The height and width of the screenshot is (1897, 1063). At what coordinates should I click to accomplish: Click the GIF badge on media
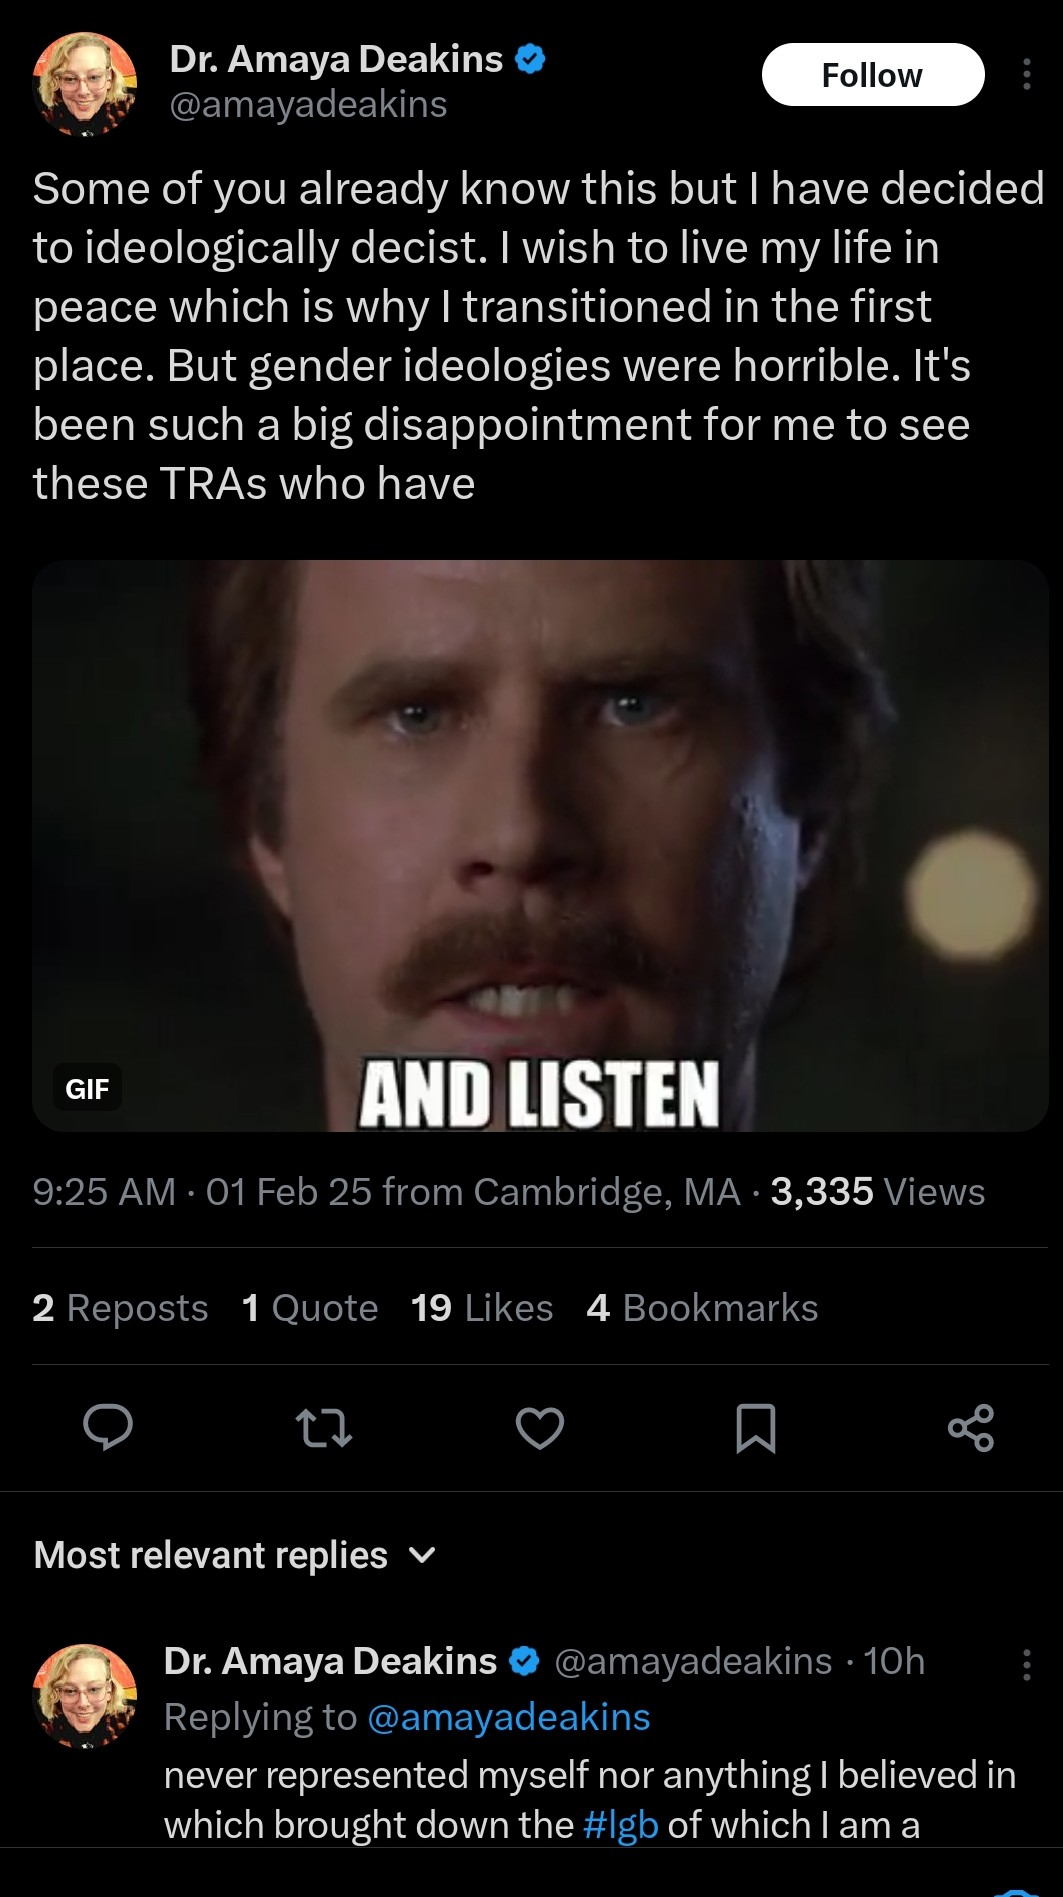pyautogui.click(x=87, y=1088)
